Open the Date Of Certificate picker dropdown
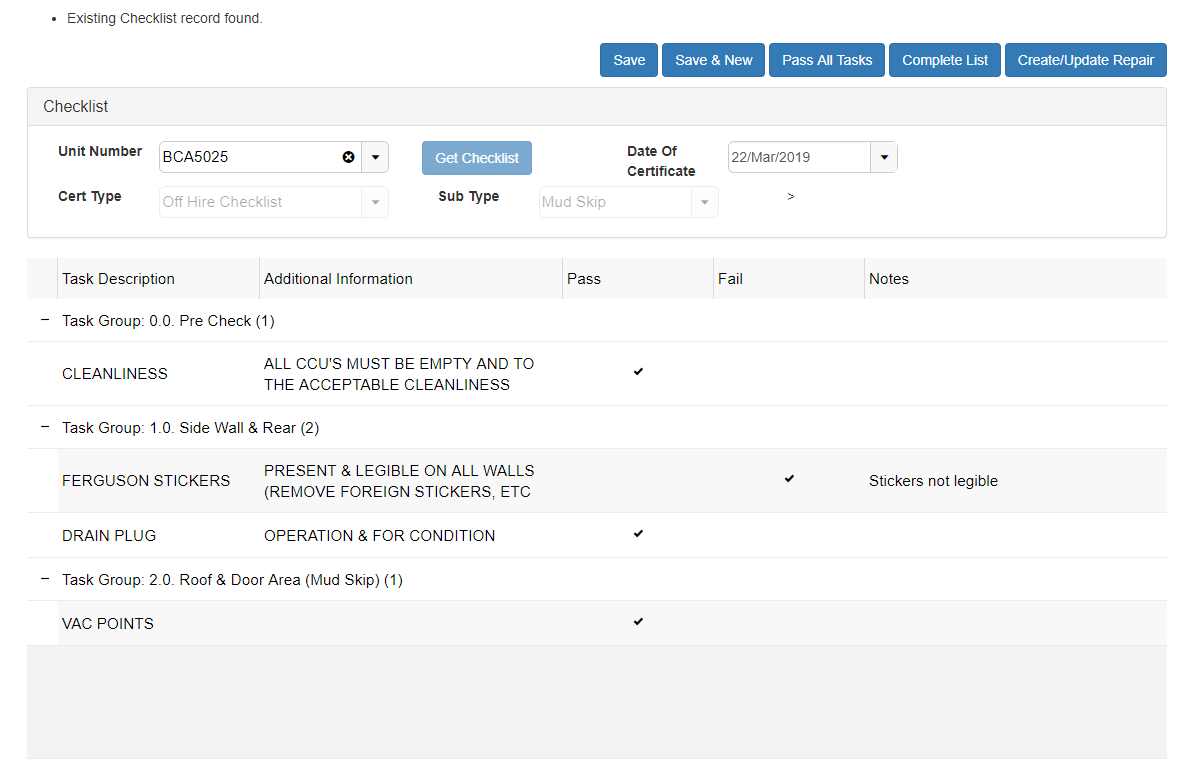The height and width of the screenshot is (770, 1185). [x=884, y=157]
